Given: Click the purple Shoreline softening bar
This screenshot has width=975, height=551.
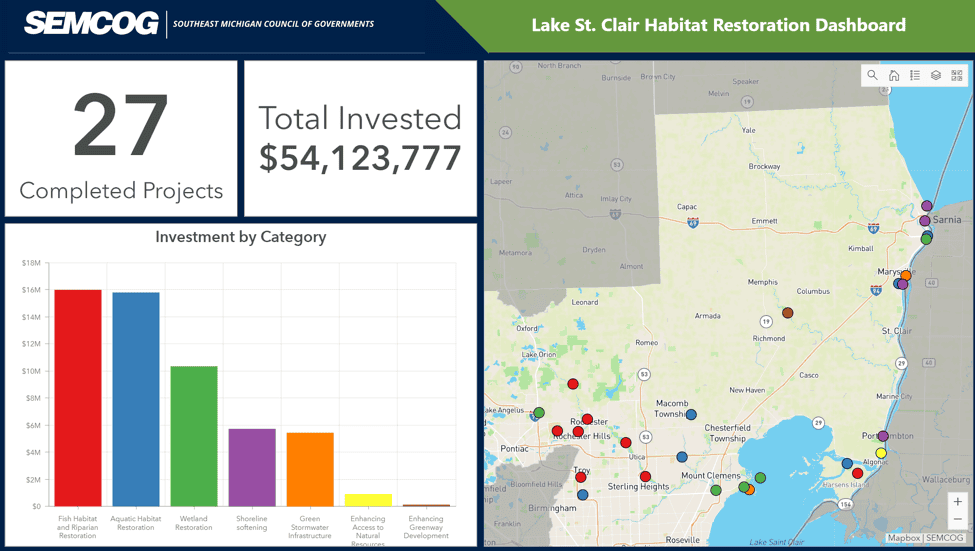Looking at the screenshot, I should tap(252, 467).
